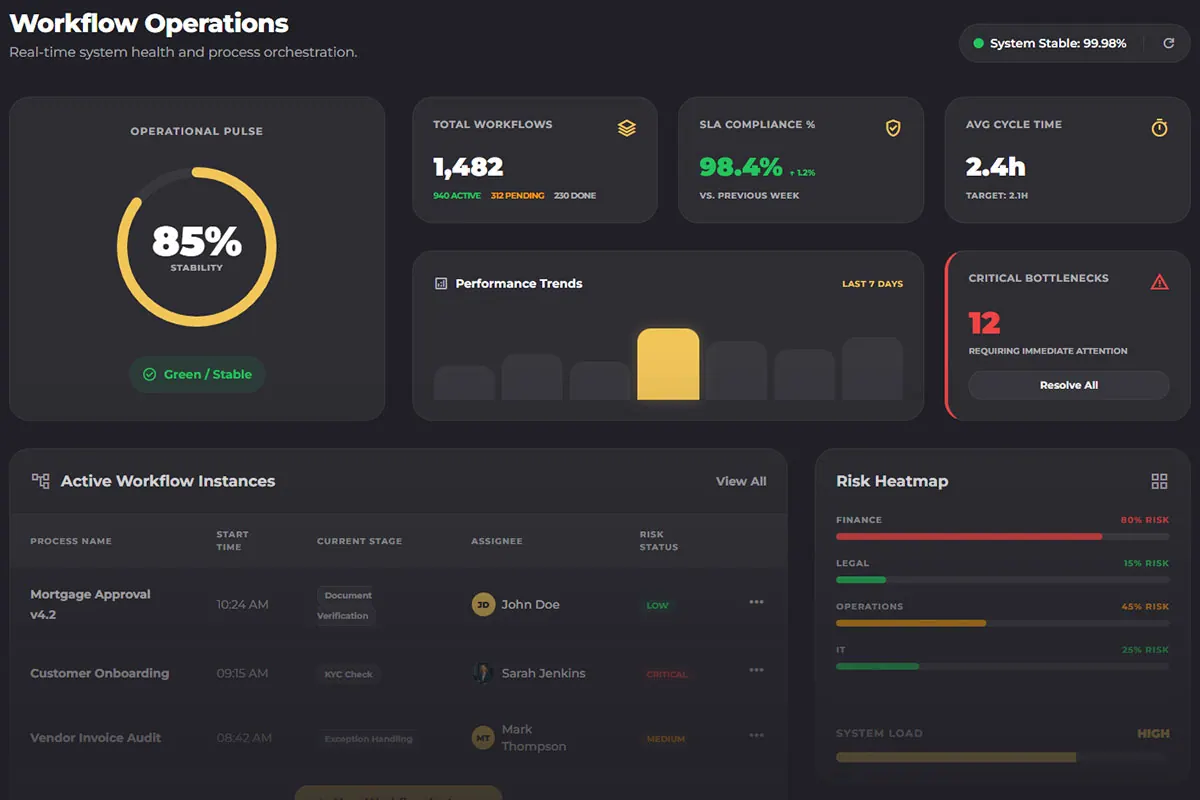Click the 2.4h average cycle time value
The height and width of the screenshot is (800, 1200).
point(996,167)
